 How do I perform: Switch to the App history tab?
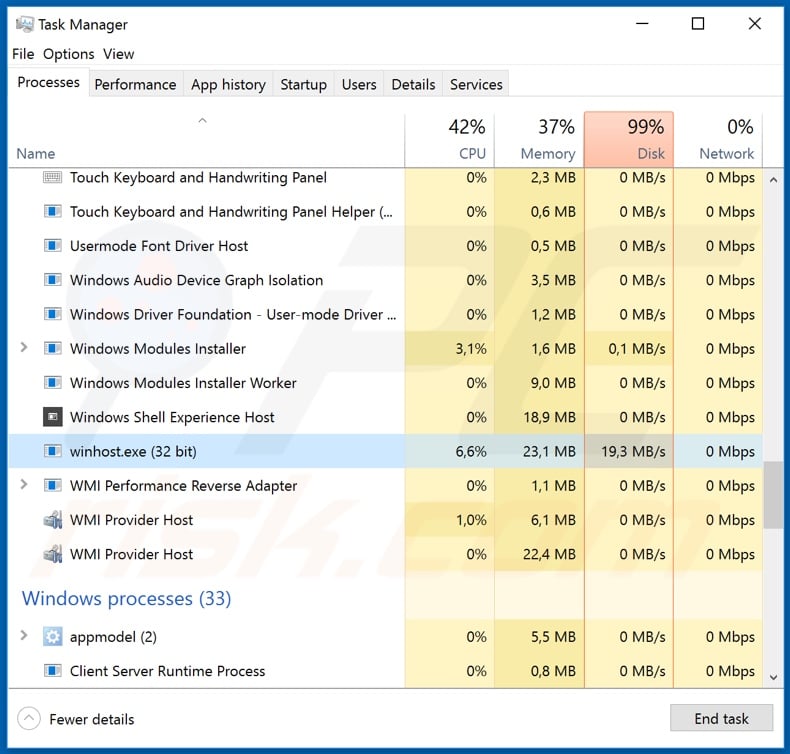(228, 84)
